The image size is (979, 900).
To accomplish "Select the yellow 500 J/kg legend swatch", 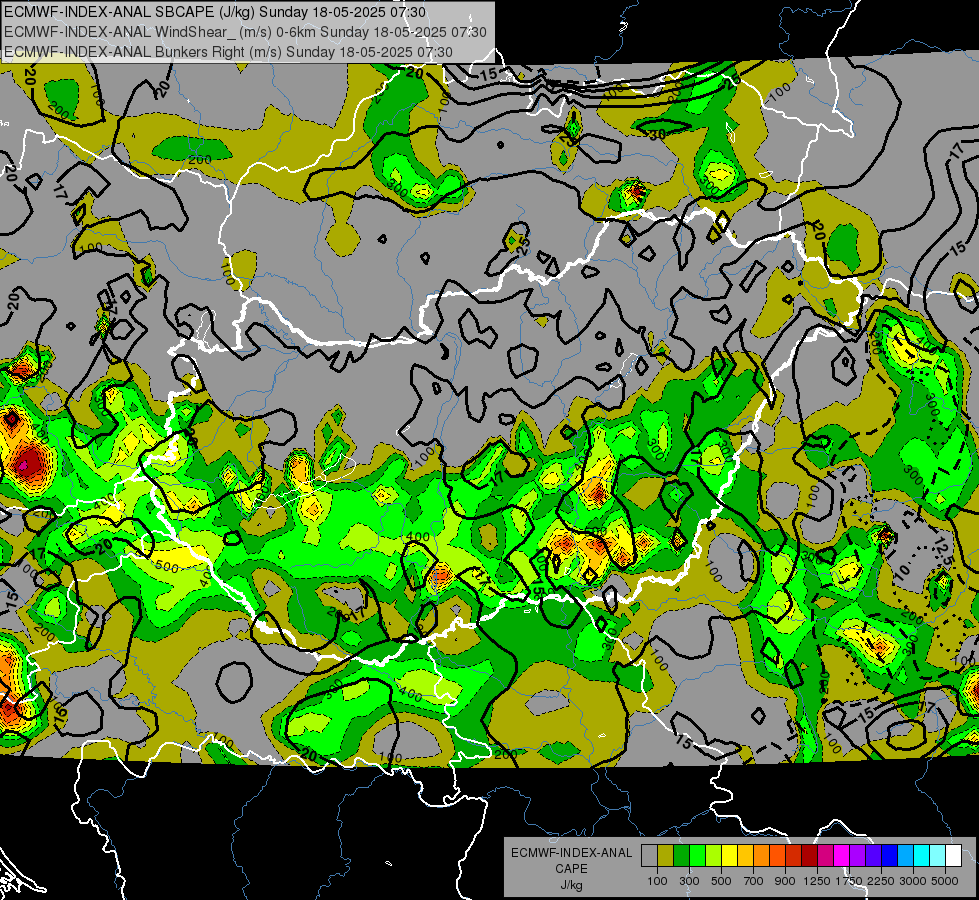I will [x=730, y=855].
